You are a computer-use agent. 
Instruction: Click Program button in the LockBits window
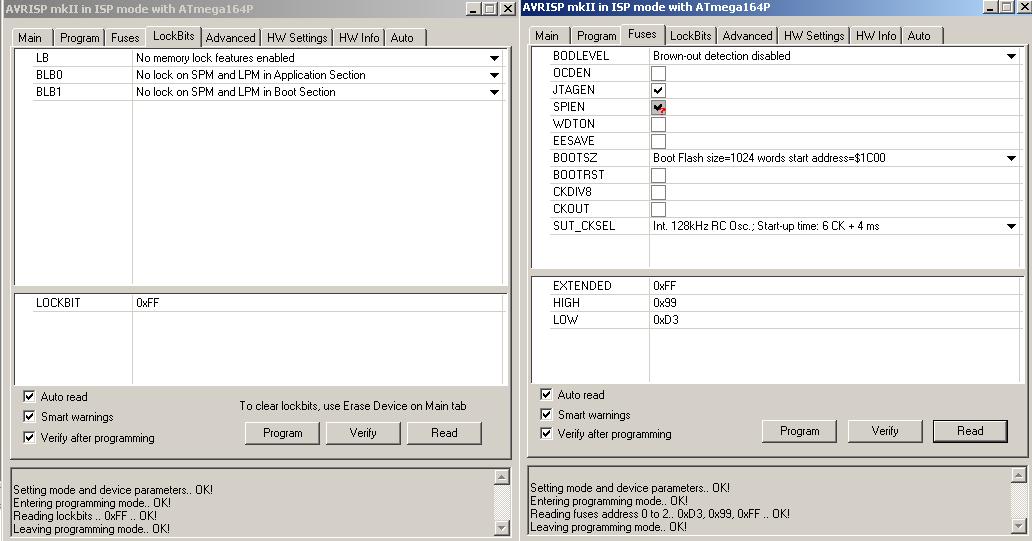(282, 433)
